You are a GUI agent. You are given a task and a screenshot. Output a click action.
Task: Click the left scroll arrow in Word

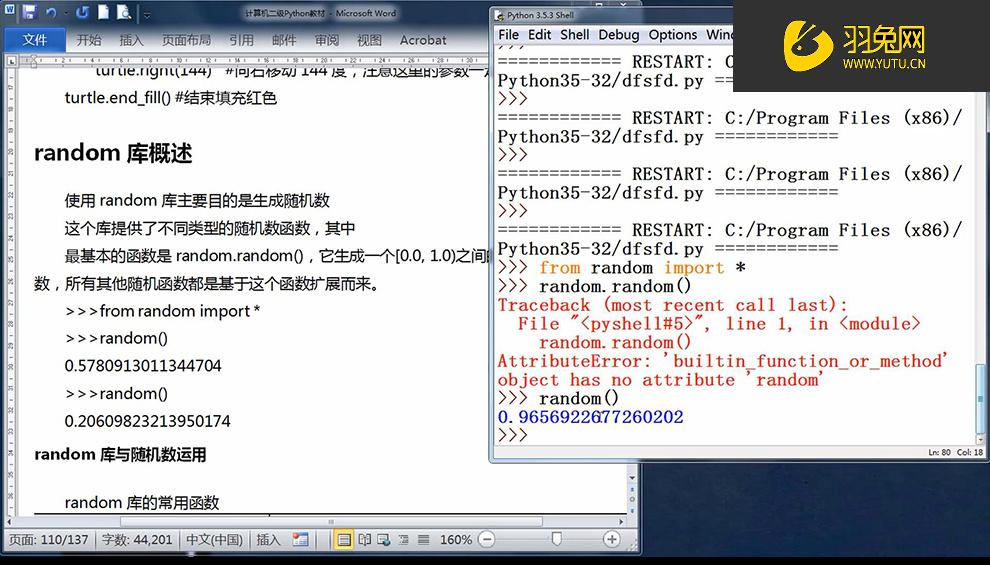tap(9, 522)
